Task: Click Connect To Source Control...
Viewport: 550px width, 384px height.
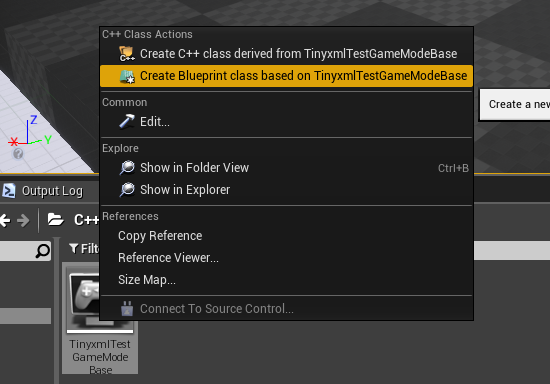Action: pyautogui.click(x=286, y=309)
